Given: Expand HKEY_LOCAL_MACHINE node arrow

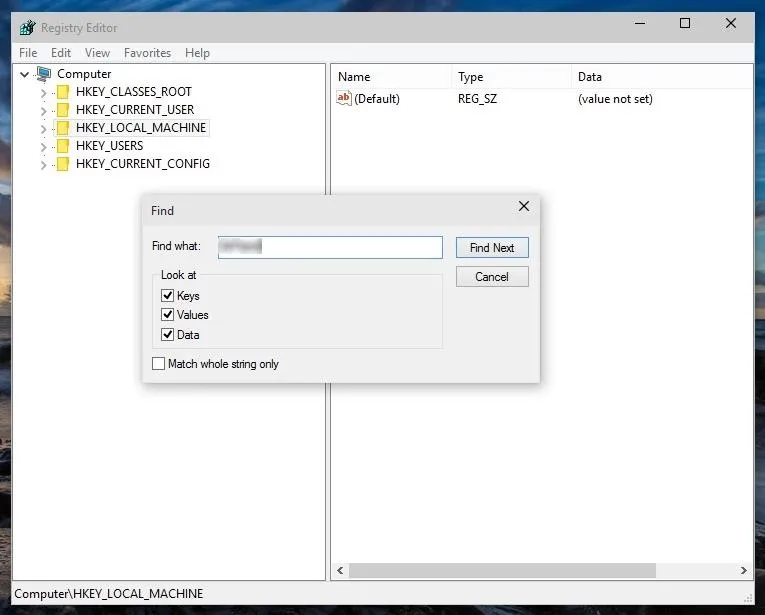Looking at the screenshot, I should [x=43, y=129].
